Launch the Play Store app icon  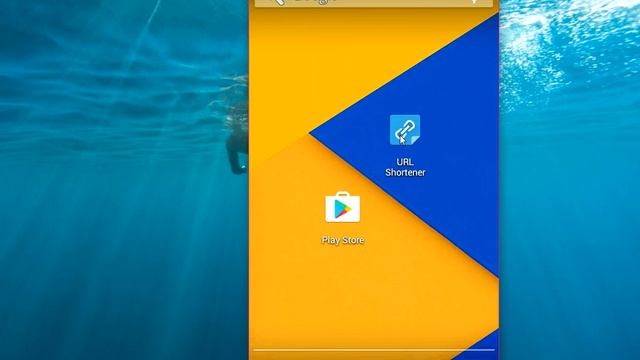pyautogui.click(x=342, y=207)
